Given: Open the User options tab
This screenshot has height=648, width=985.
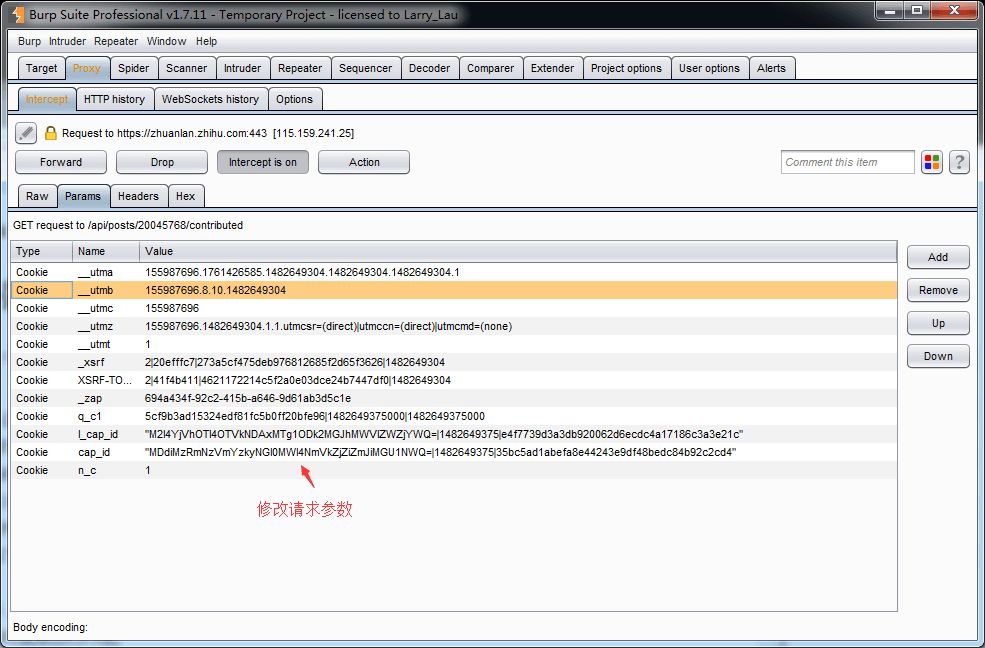Looking at the screenshot, I should pos(709,68).
